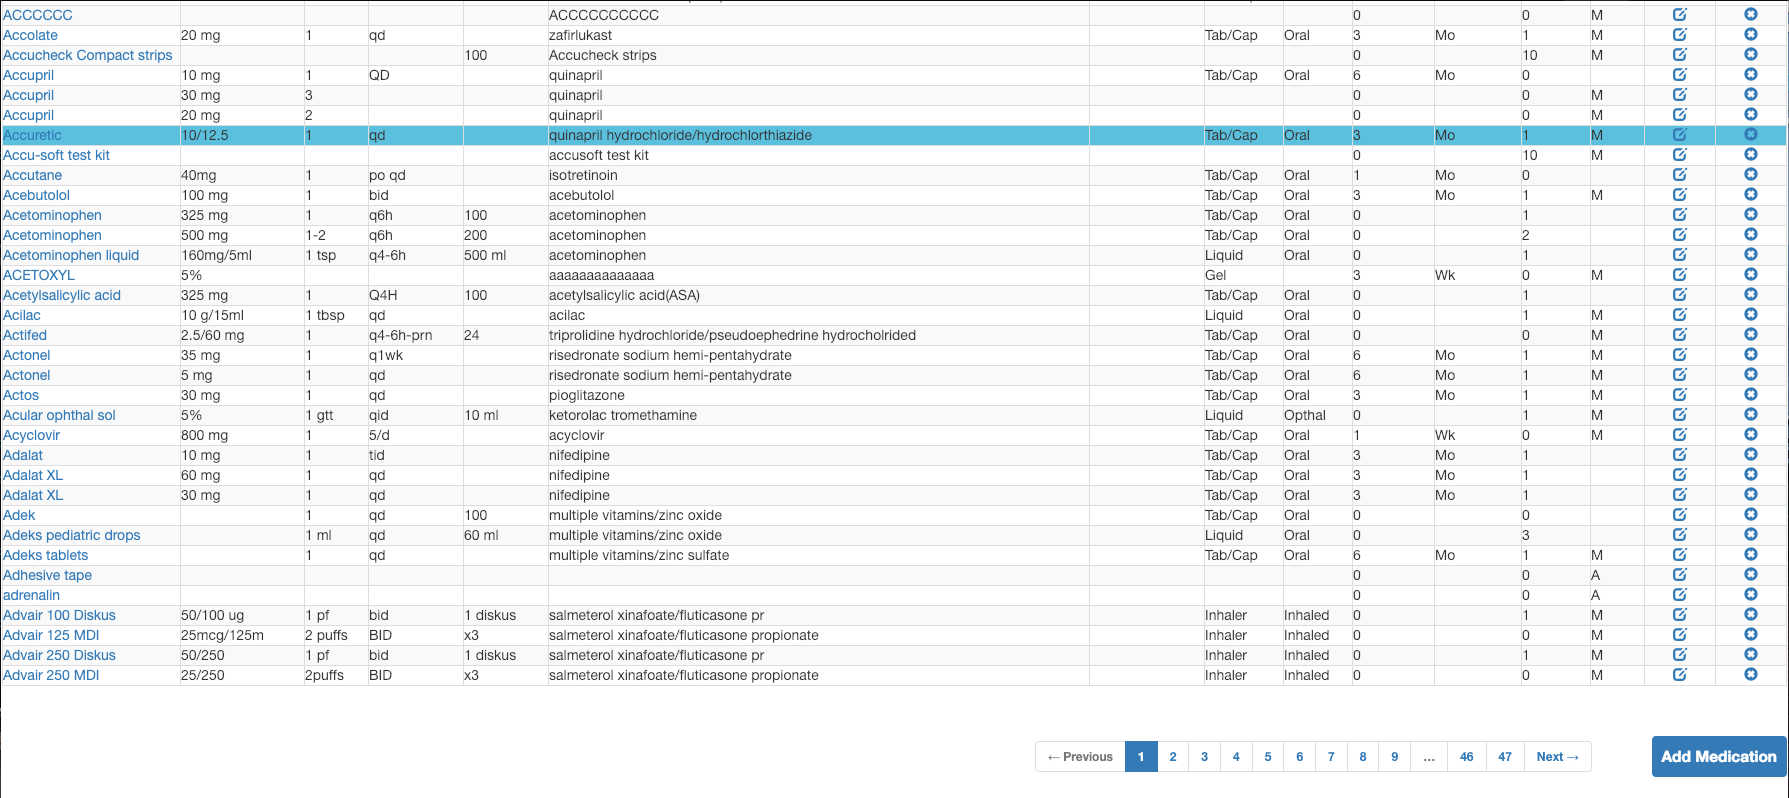Delete the Adhesive tape entry
The image size is (1789, 798).
(1751, 575)
